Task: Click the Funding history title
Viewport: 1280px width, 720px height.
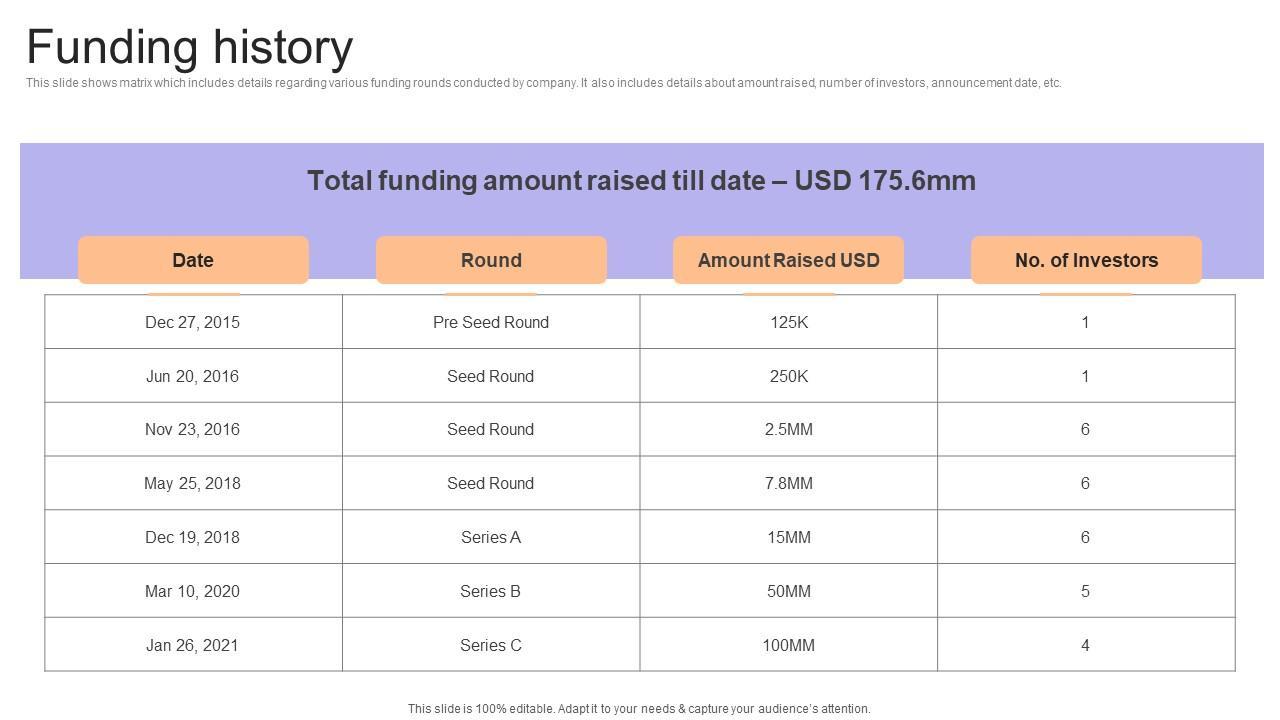Action: pyautogui.click(x=190, y=47)
